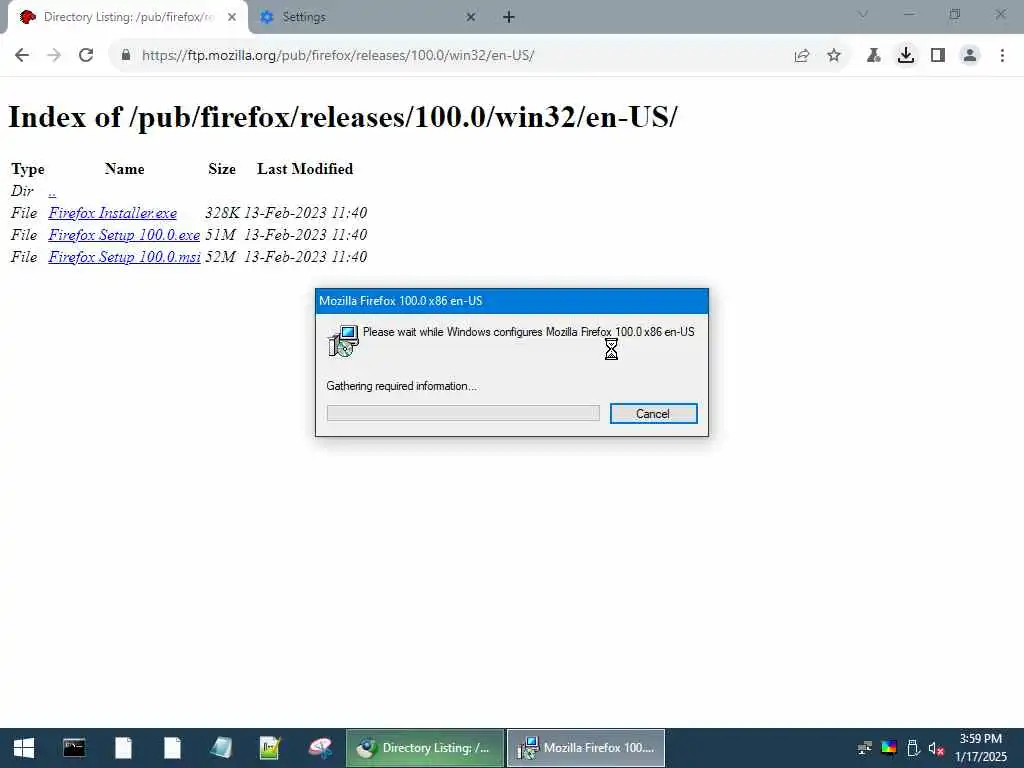Click the 'Gathering required information...' status text

pos(402,386)
